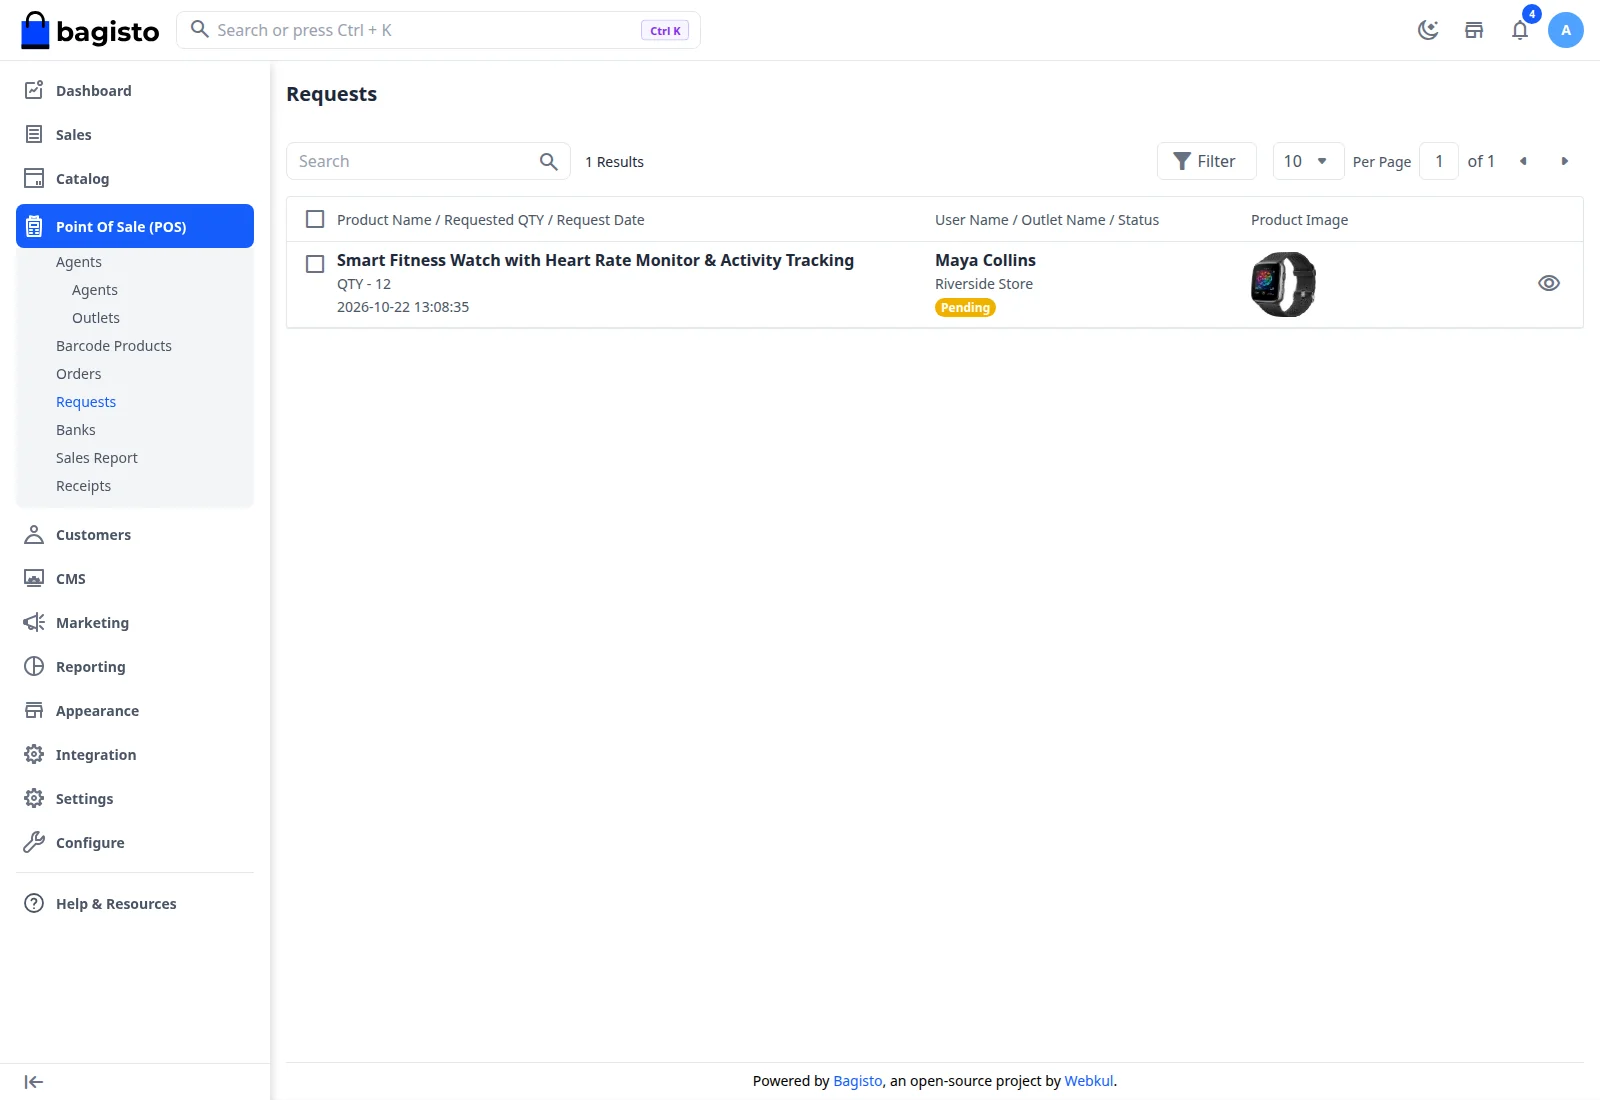Open Help & Resources
1600x1100 pixels.
(x=135, y=904)
